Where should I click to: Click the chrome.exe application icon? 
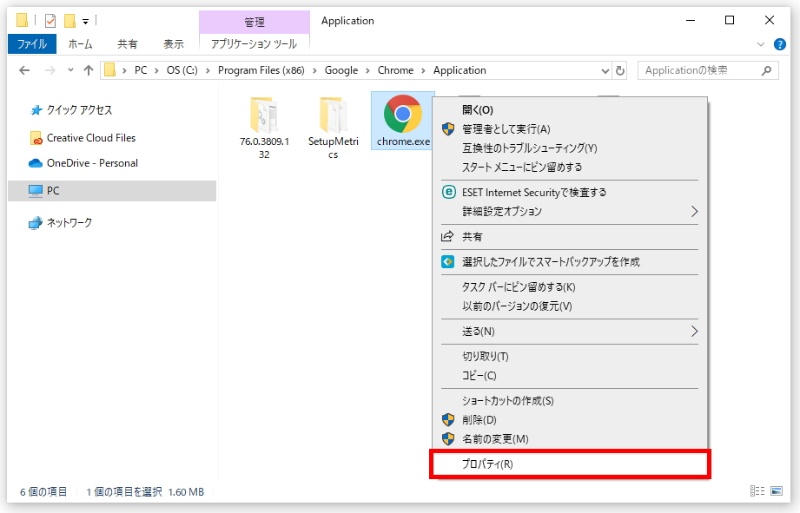point(401,117)
